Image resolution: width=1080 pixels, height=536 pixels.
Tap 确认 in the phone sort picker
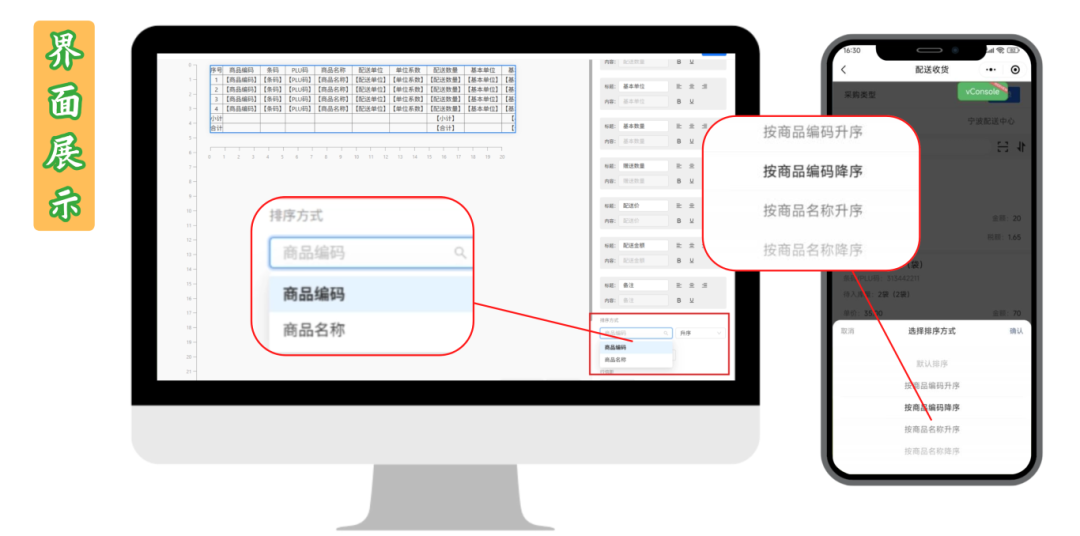click(1016, 331)
